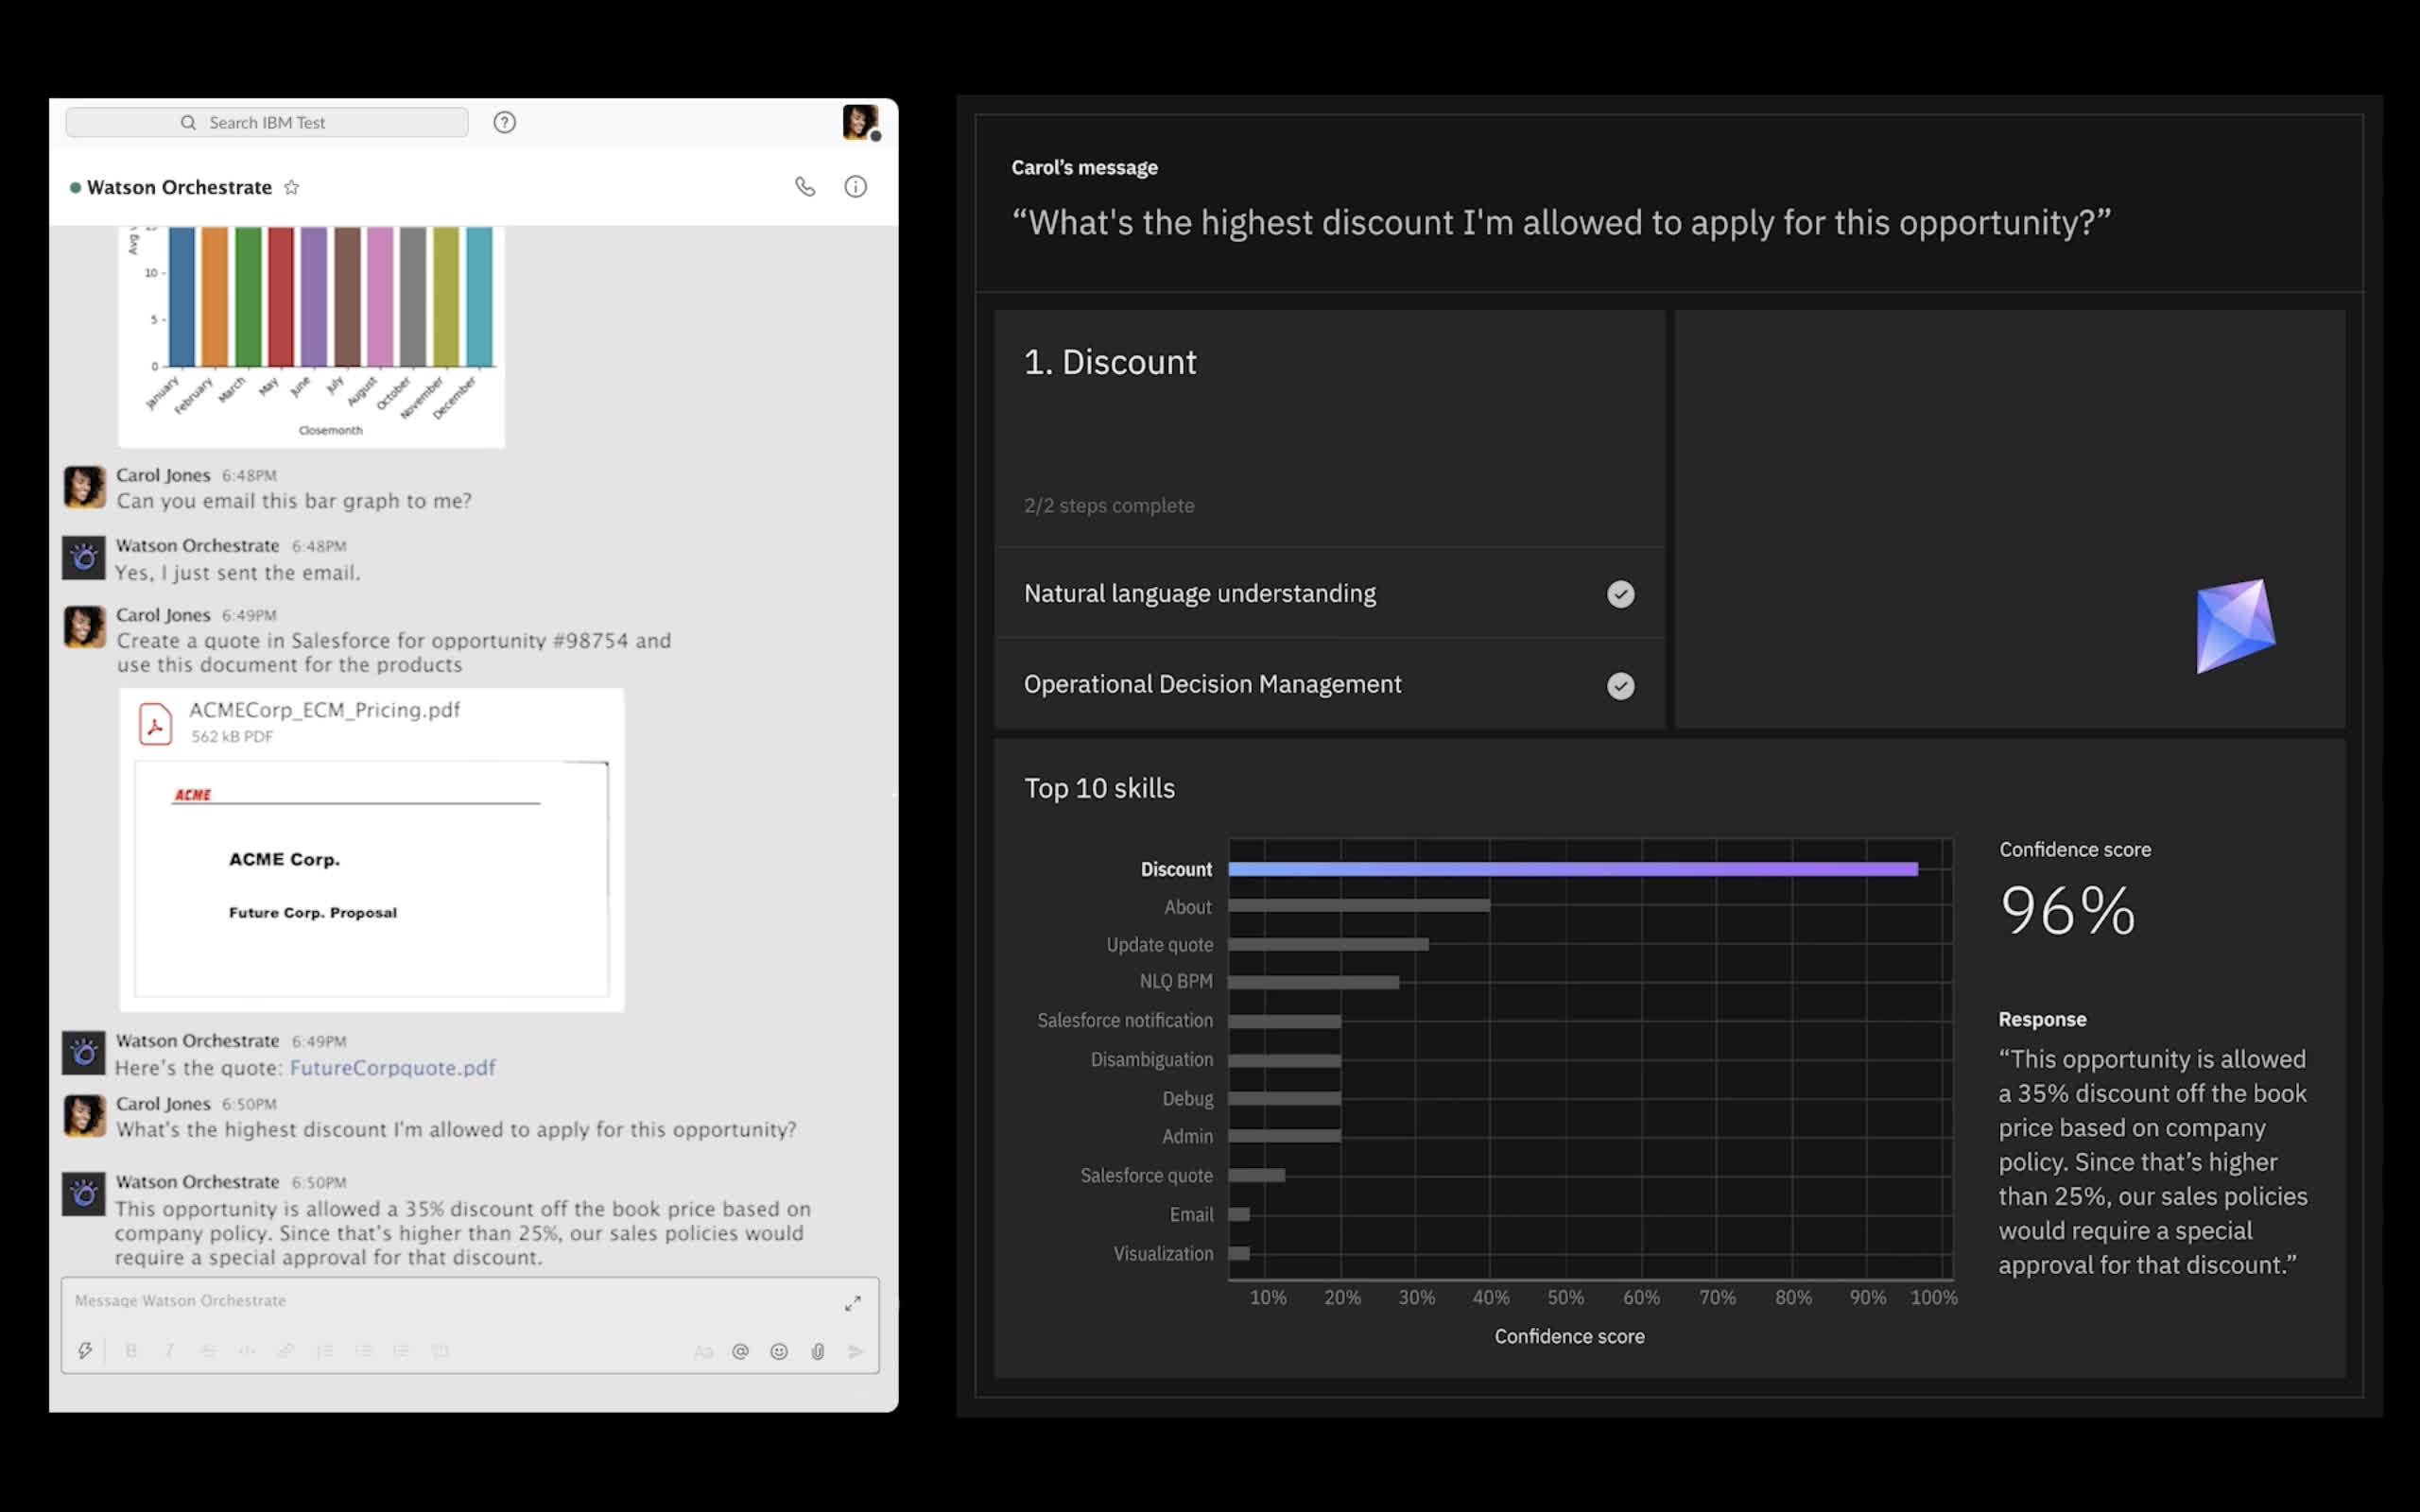Click the phone call icon
Viewport: 2420px width, 1512px height.
pos(805,187)
